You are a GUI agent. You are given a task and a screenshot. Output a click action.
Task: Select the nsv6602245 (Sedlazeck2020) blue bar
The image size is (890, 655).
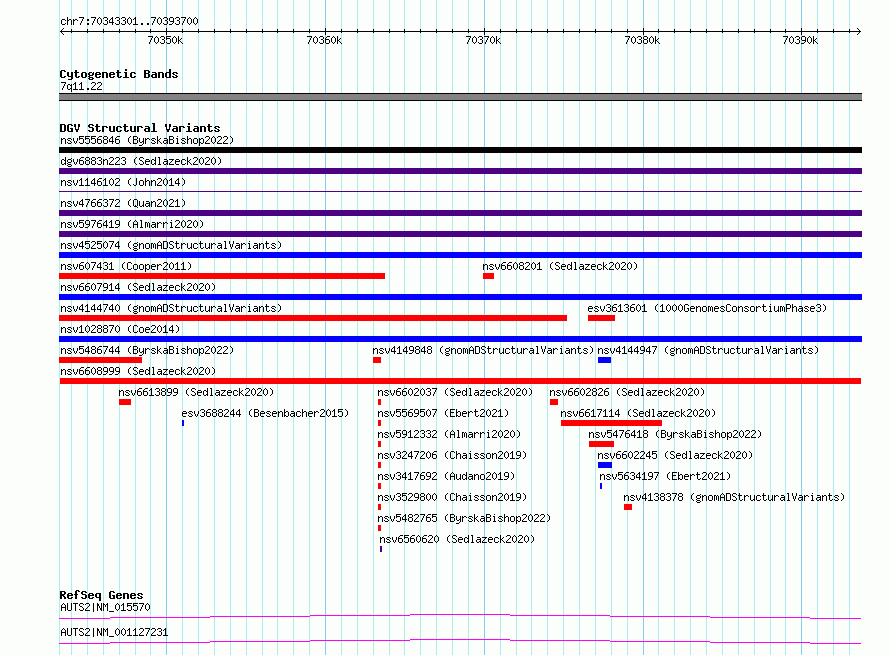pyautogui.click(x=604, y=465)
